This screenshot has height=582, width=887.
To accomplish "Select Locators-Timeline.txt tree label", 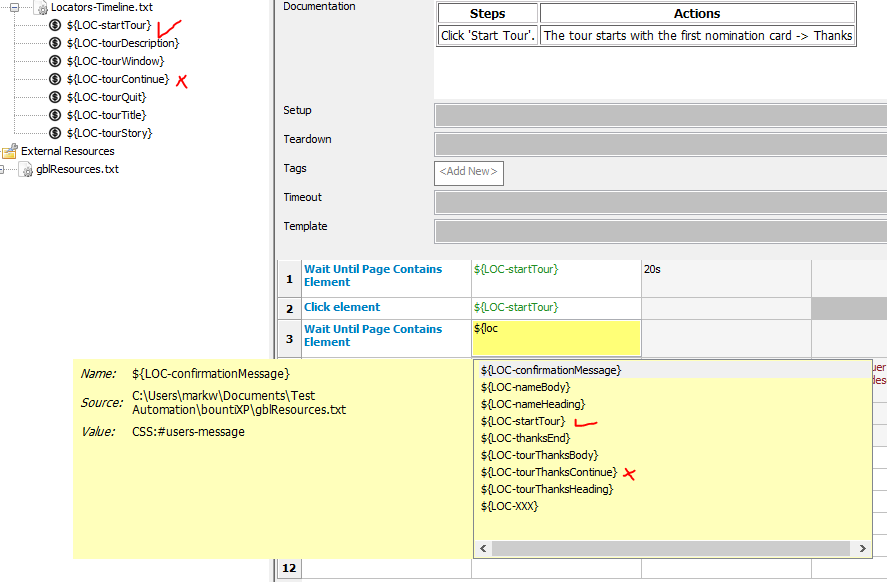I will point(102,7).
